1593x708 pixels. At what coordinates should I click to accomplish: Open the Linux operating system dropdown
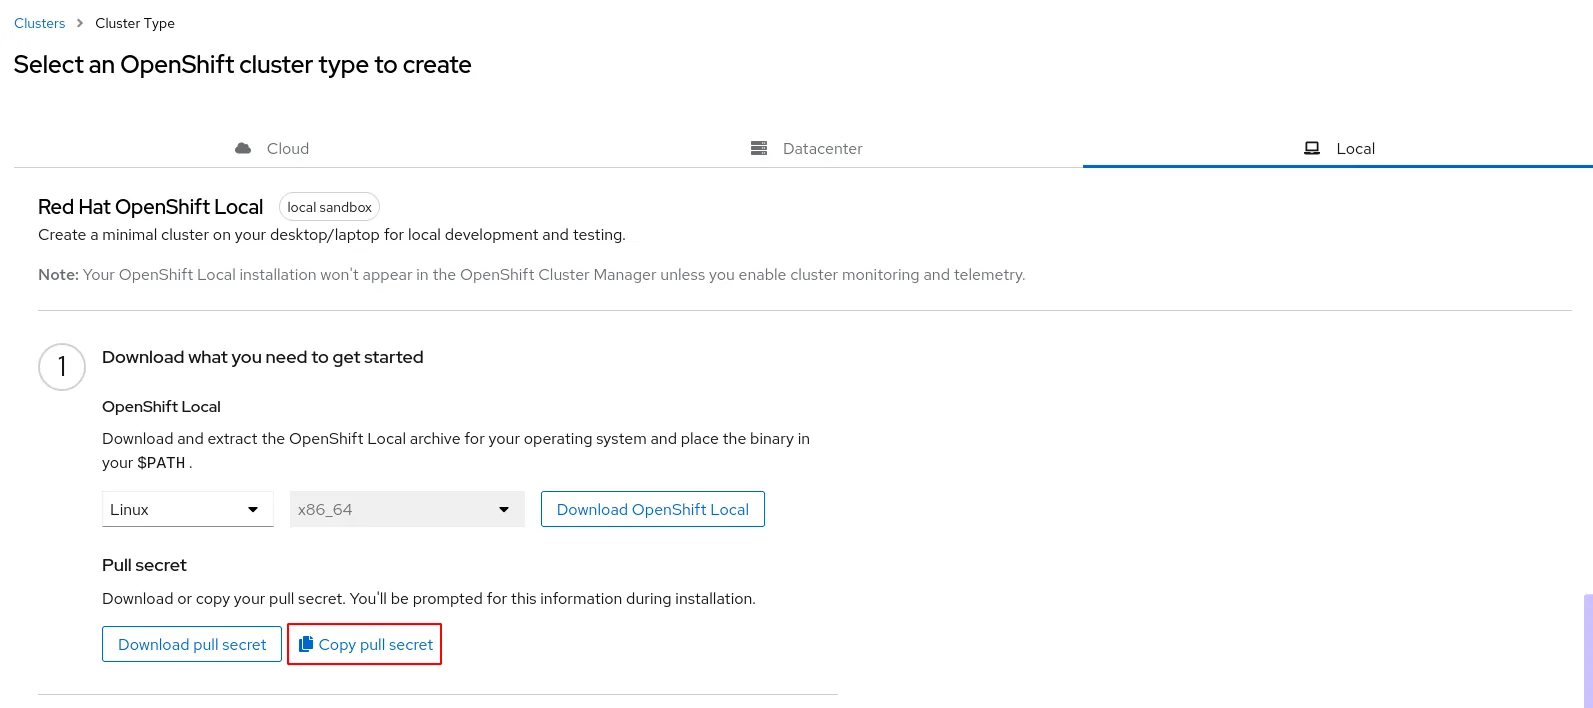[187, 509]
